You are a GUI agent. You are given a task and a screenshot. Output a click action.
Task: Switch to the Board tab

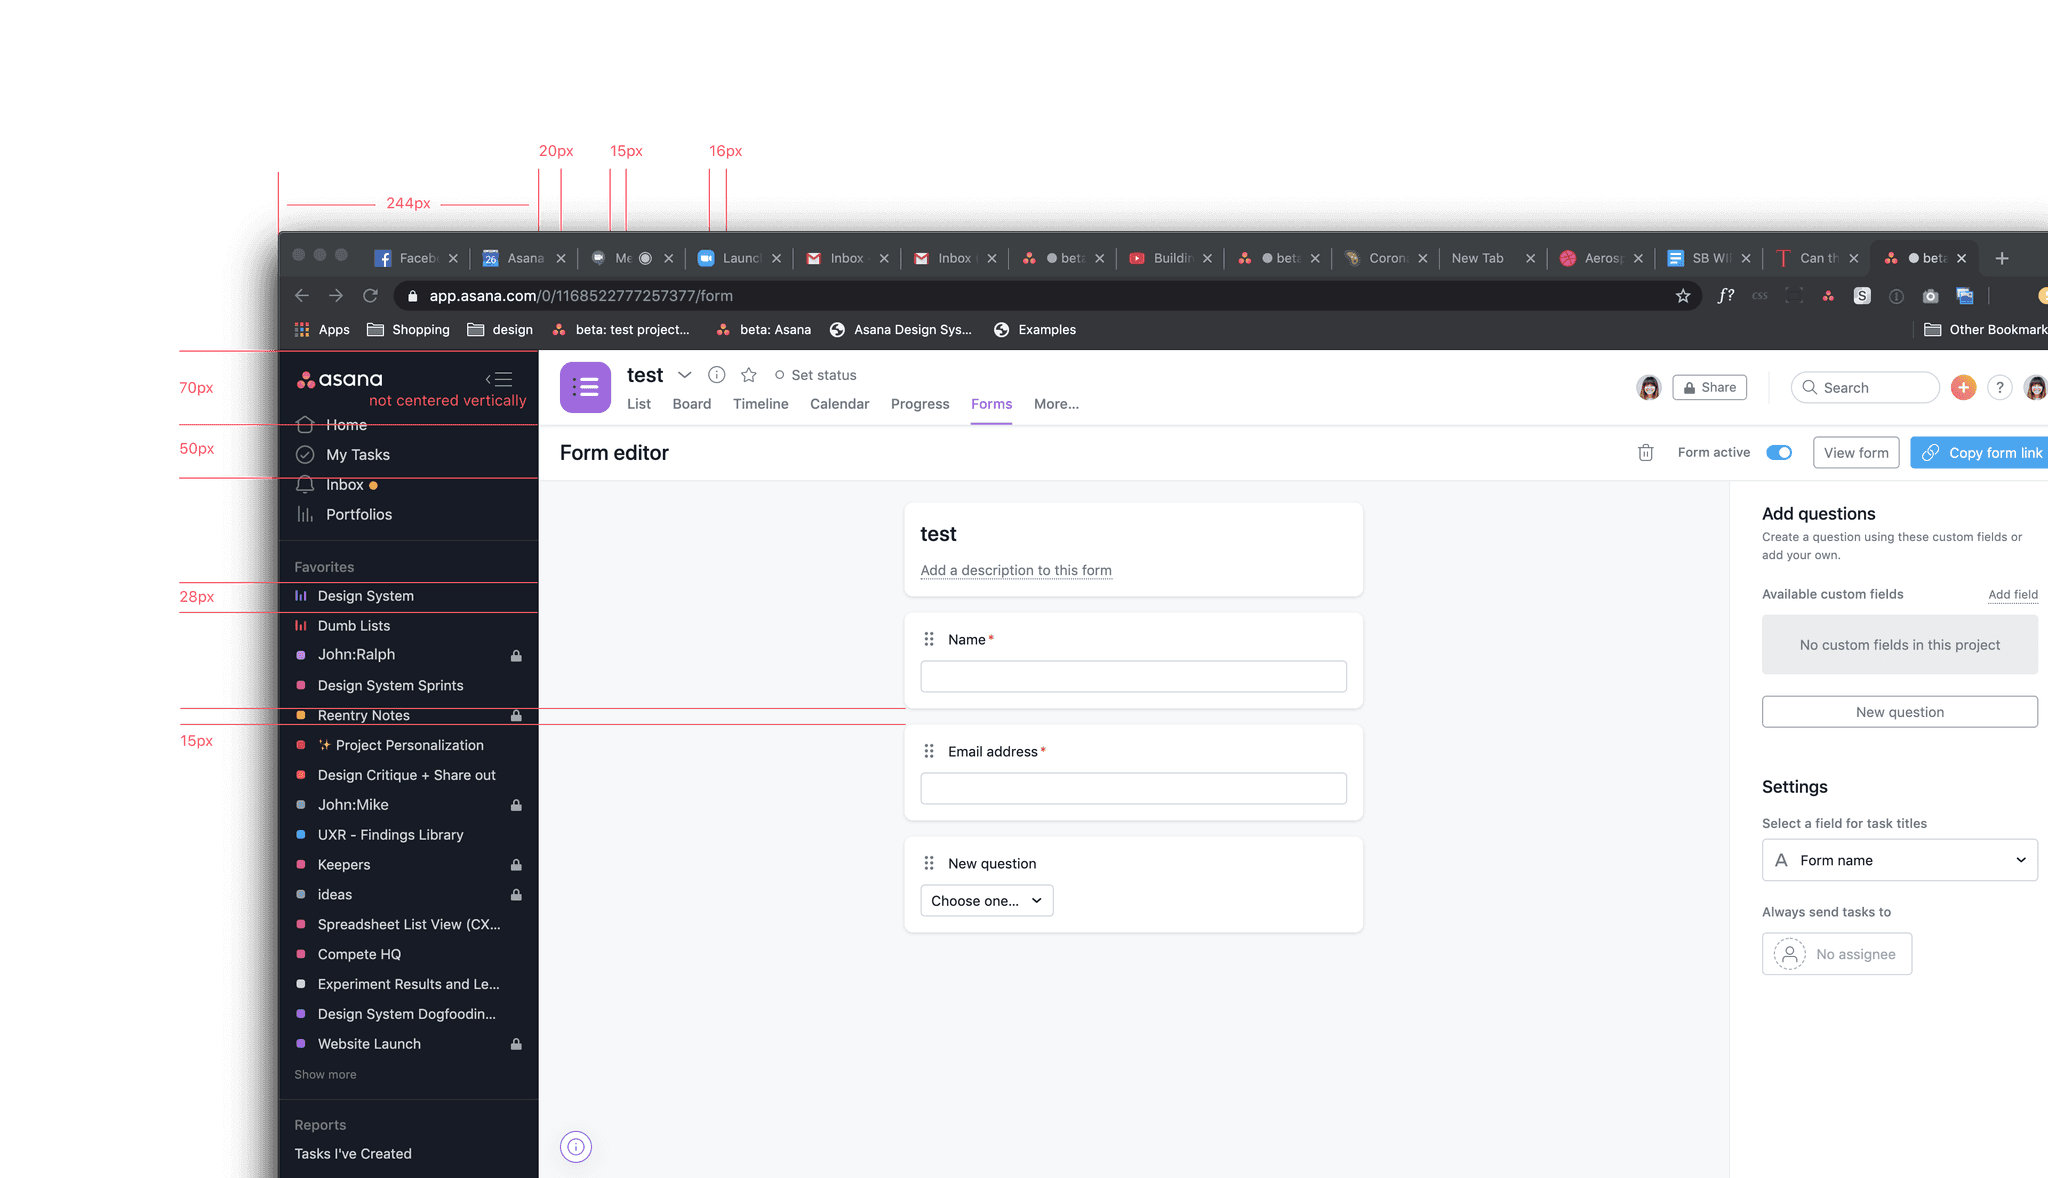691,404
